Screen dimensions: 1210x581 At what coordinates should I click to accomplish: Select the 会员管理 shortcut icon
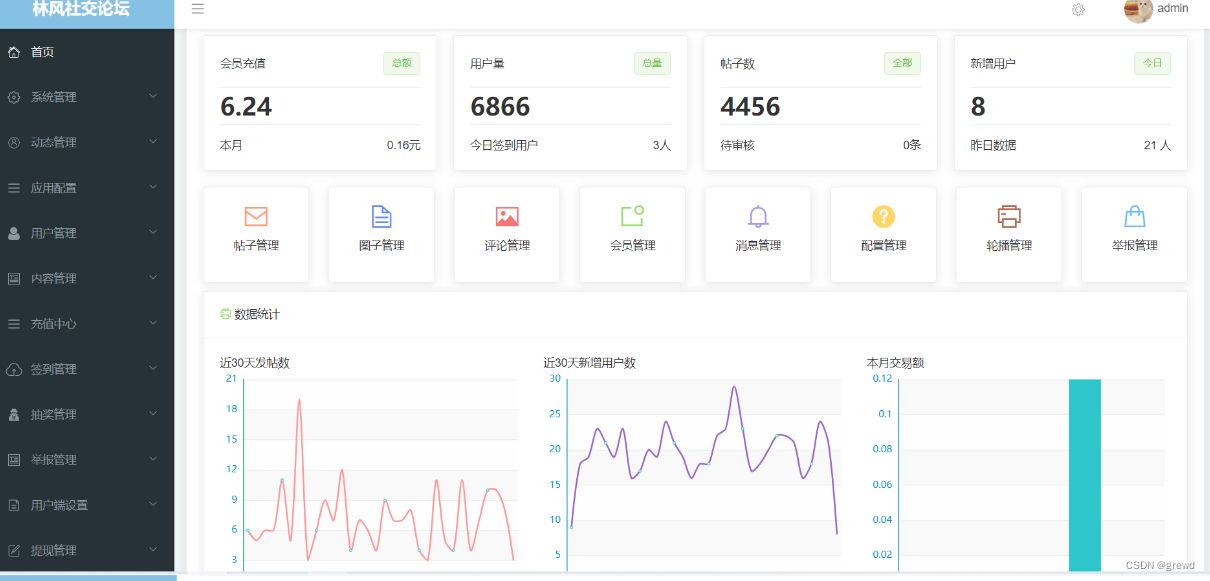tap(632, 215)
